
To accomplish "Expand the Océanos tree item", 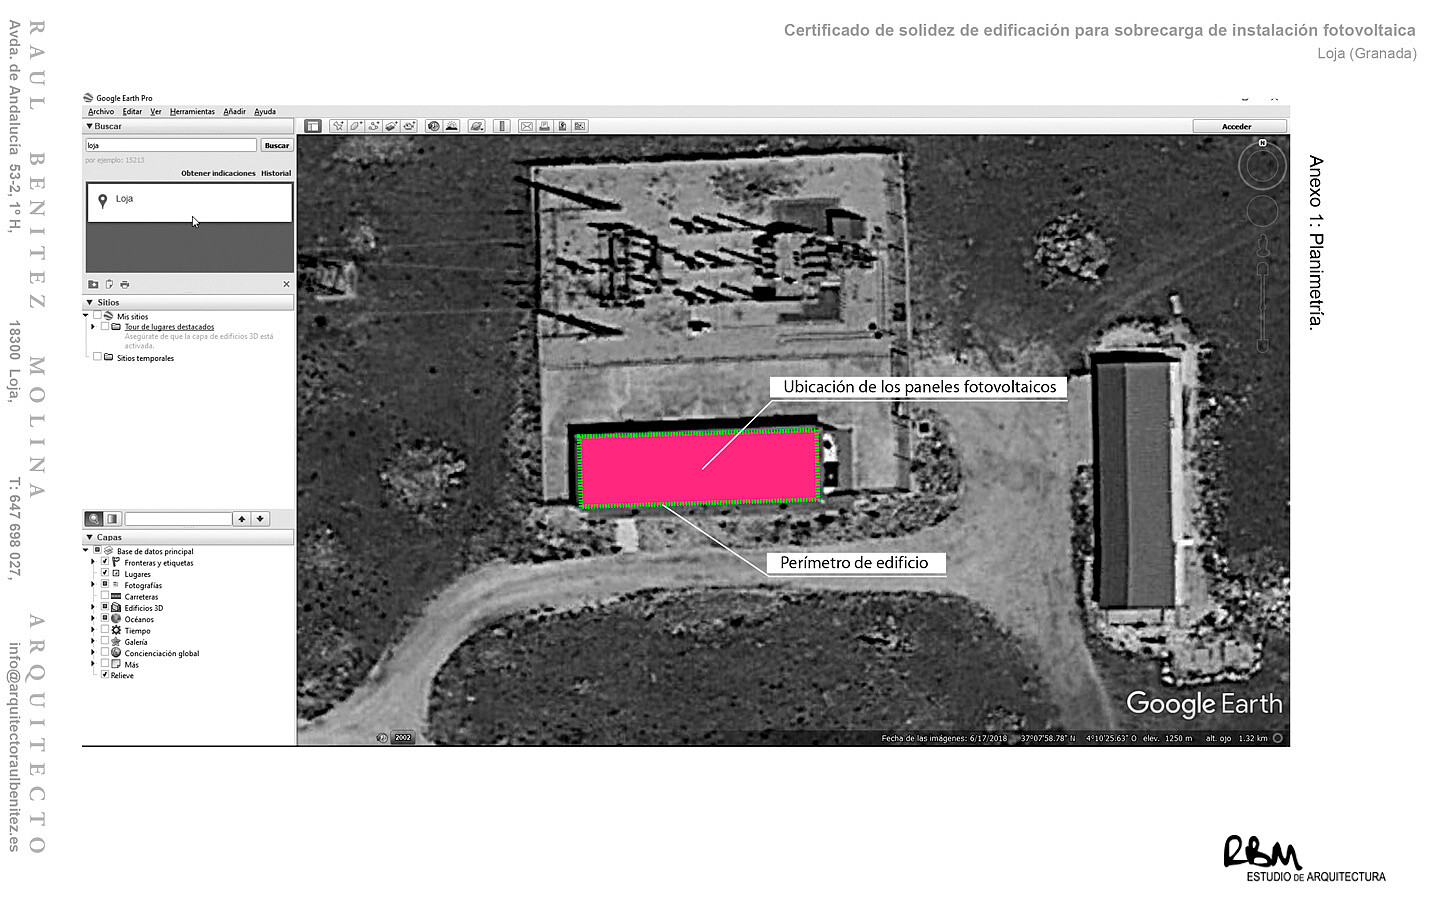I will pos(92,619).
